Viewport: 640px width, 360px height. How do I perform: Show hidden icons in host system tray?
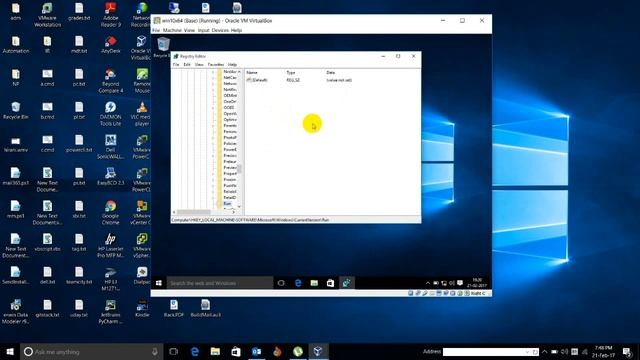pos(544,351)
